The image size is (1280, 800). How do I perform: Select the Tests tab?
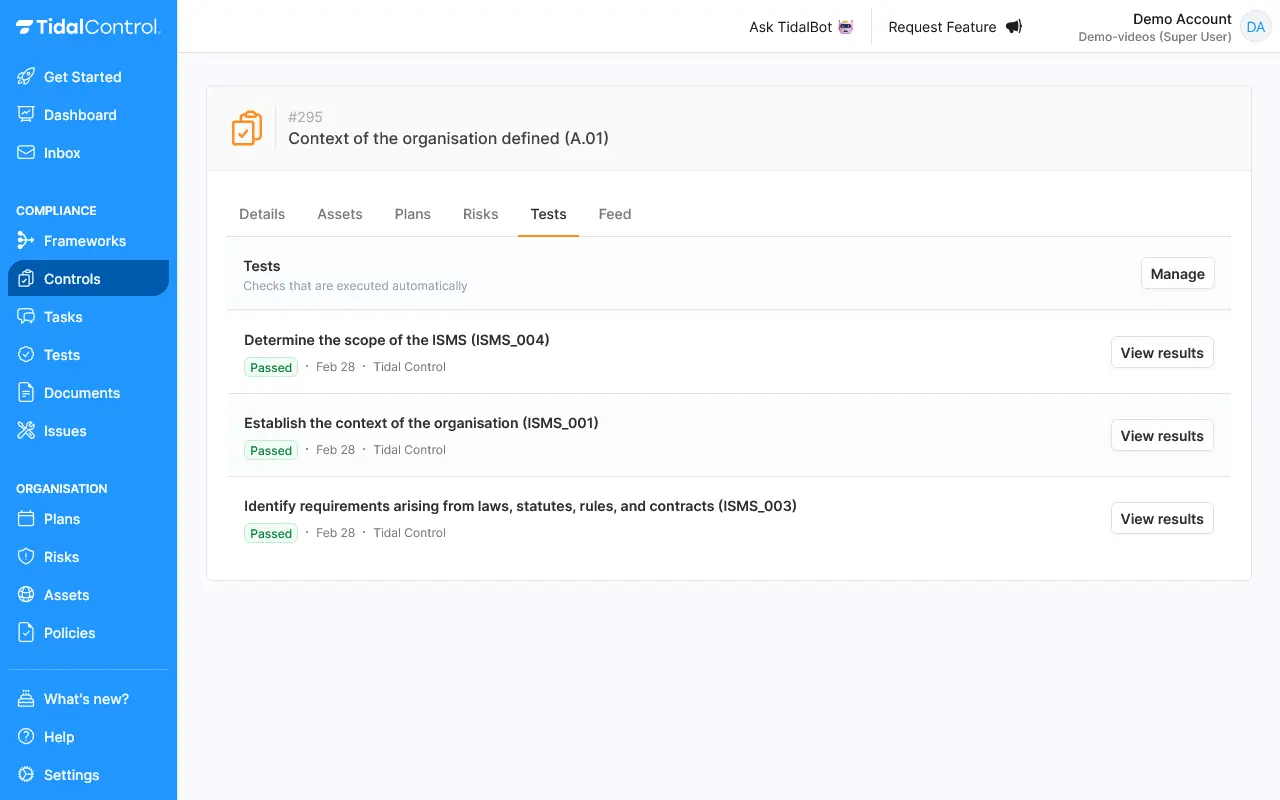(549, 214)
